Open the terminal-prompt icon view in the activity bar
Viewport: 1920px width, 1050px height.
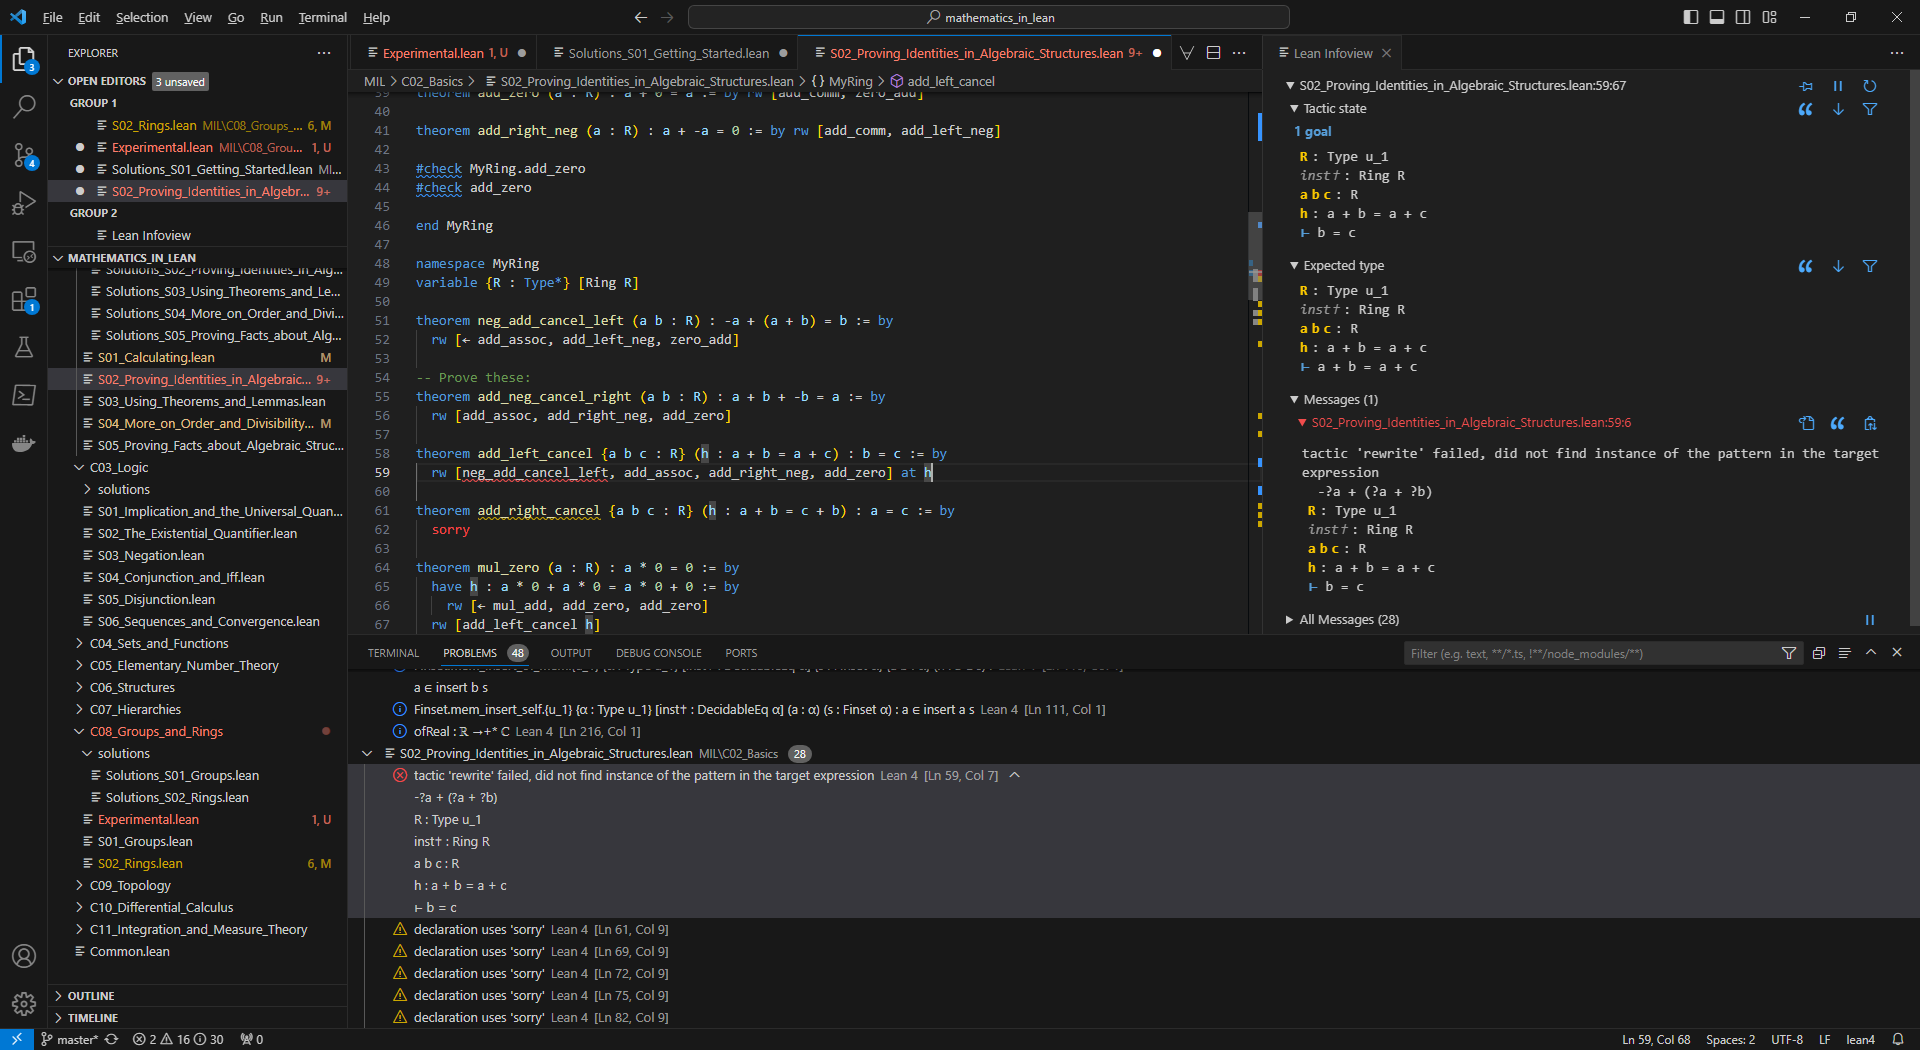[24, 395]
